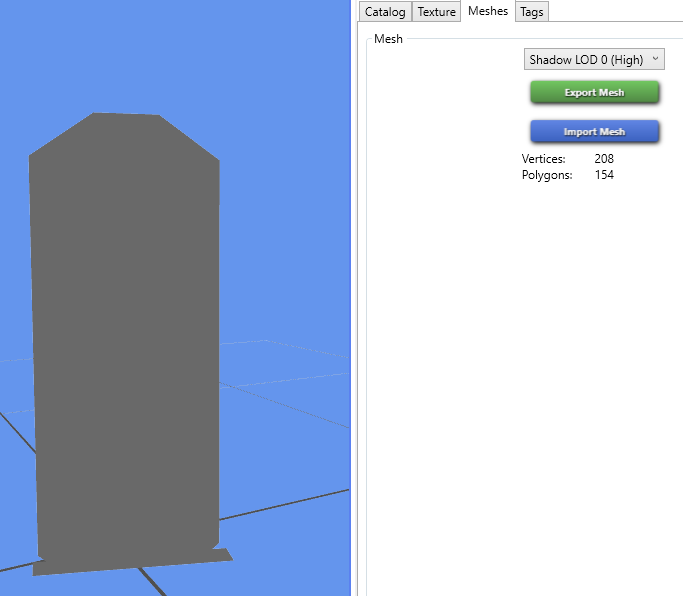Click the Vertices label
Image resolution: width=683 pixels, height=596 pixels.
click(x=543, y=159)
